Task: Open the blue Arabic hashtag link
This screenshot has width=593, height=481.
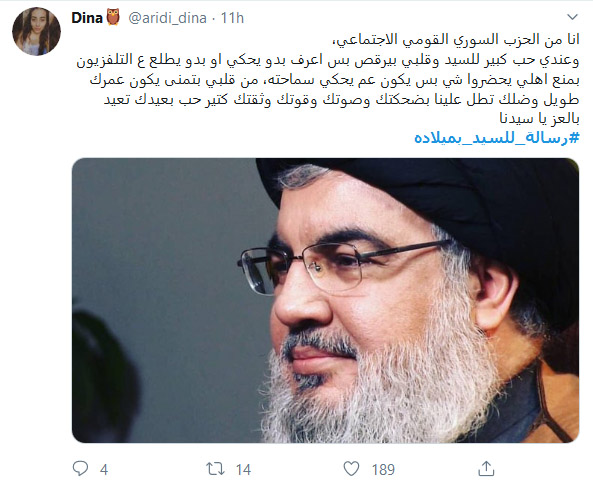Action: [497, 138]
